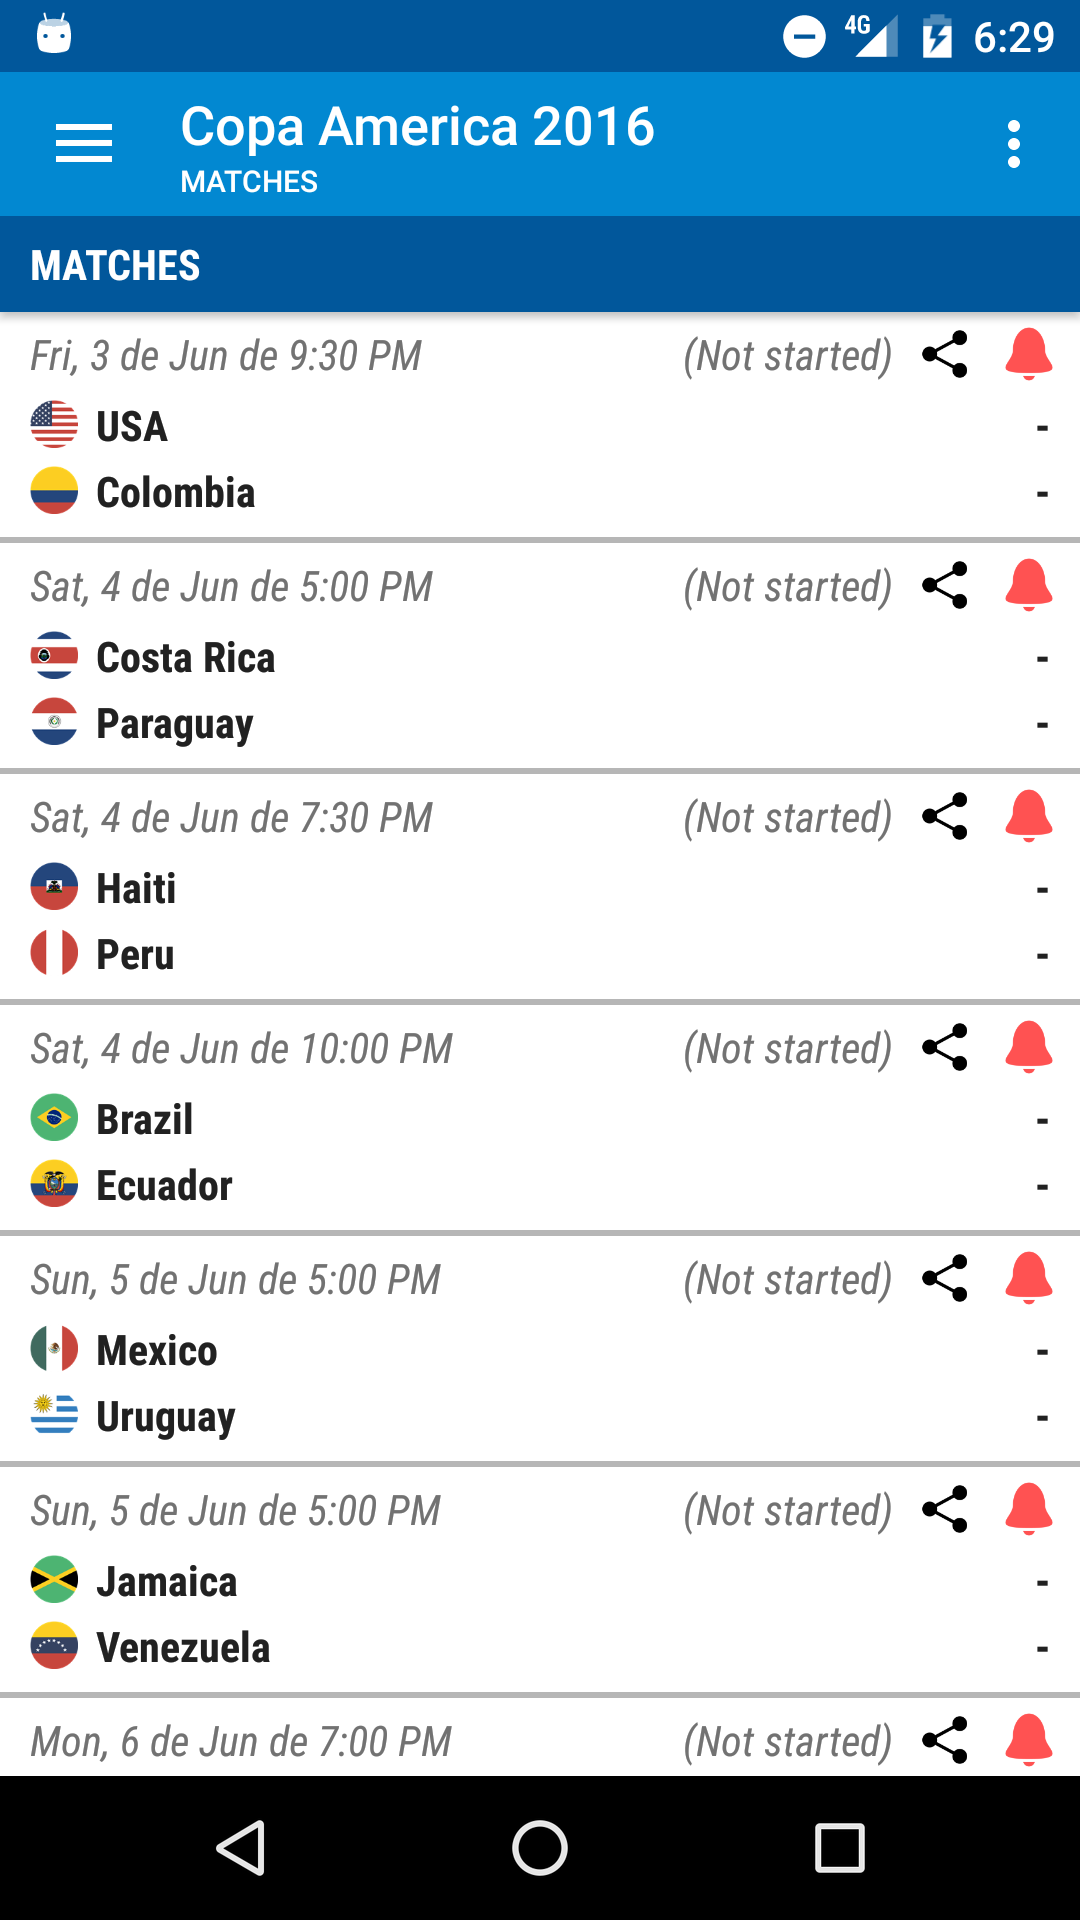Share the Jamaica vs Venezuela match
The height and width of the screenshot is (1920, 1080).
(945, 1509)
